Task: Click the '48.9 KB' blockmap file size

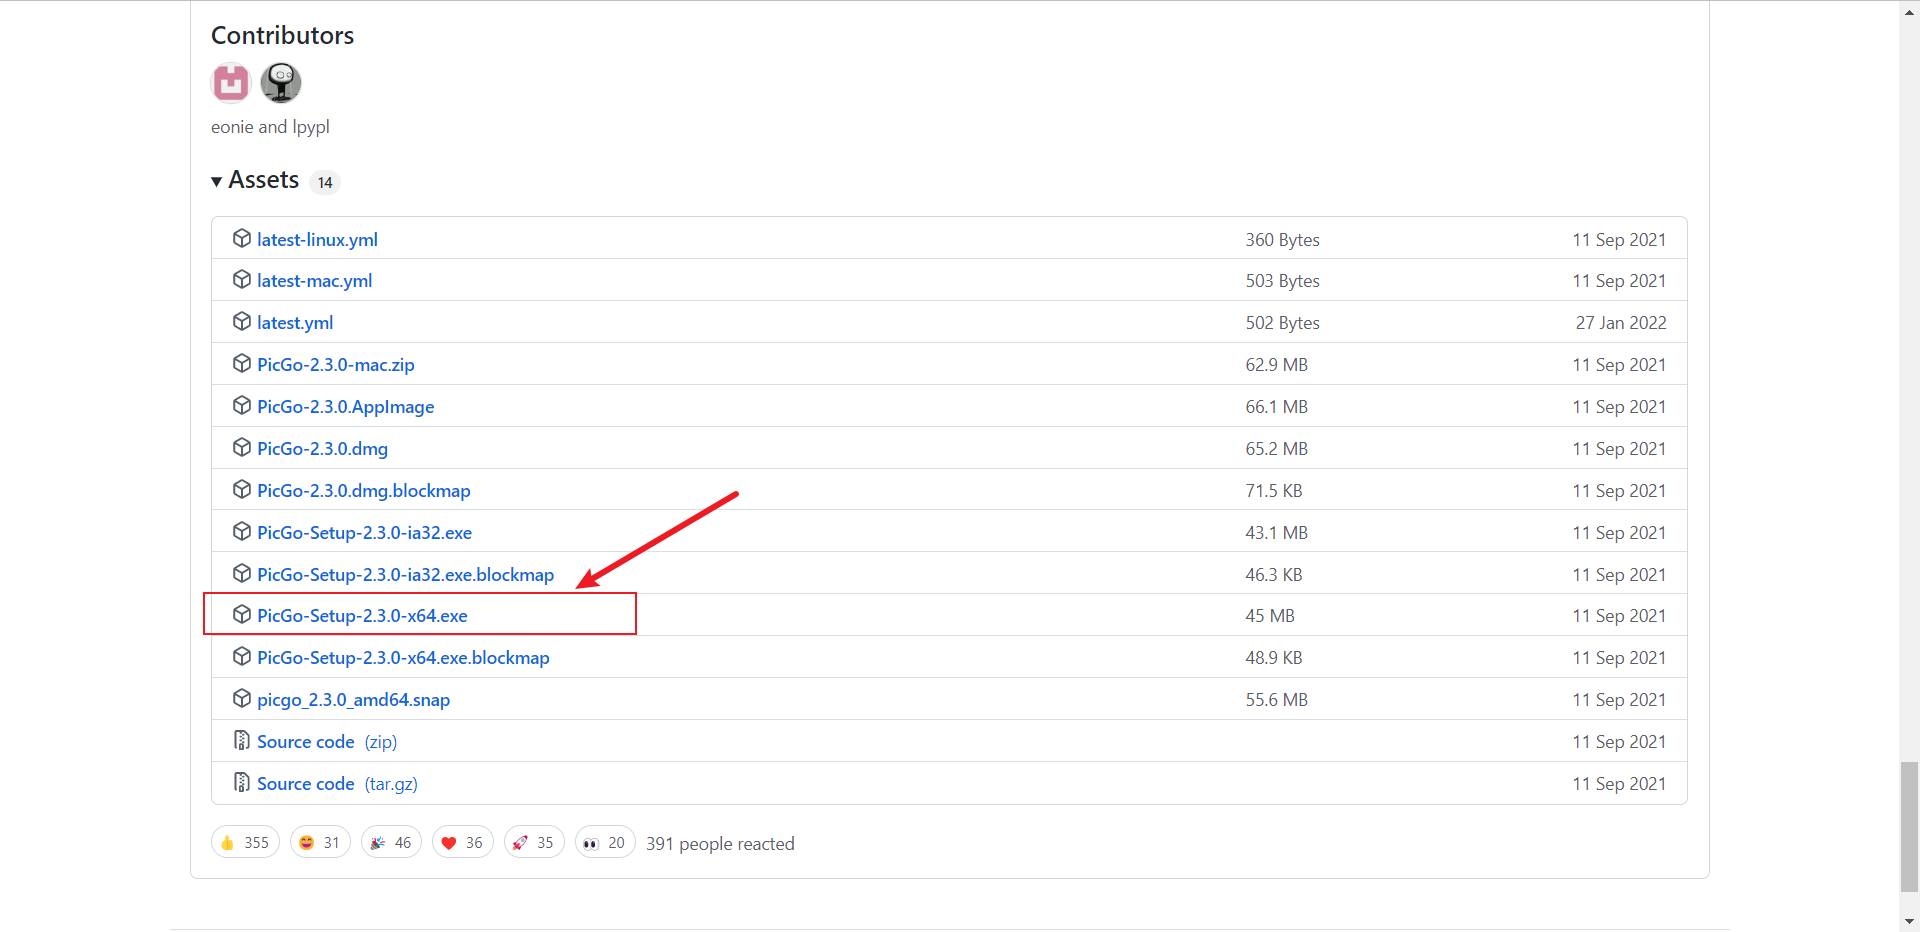Action: 1274,658
